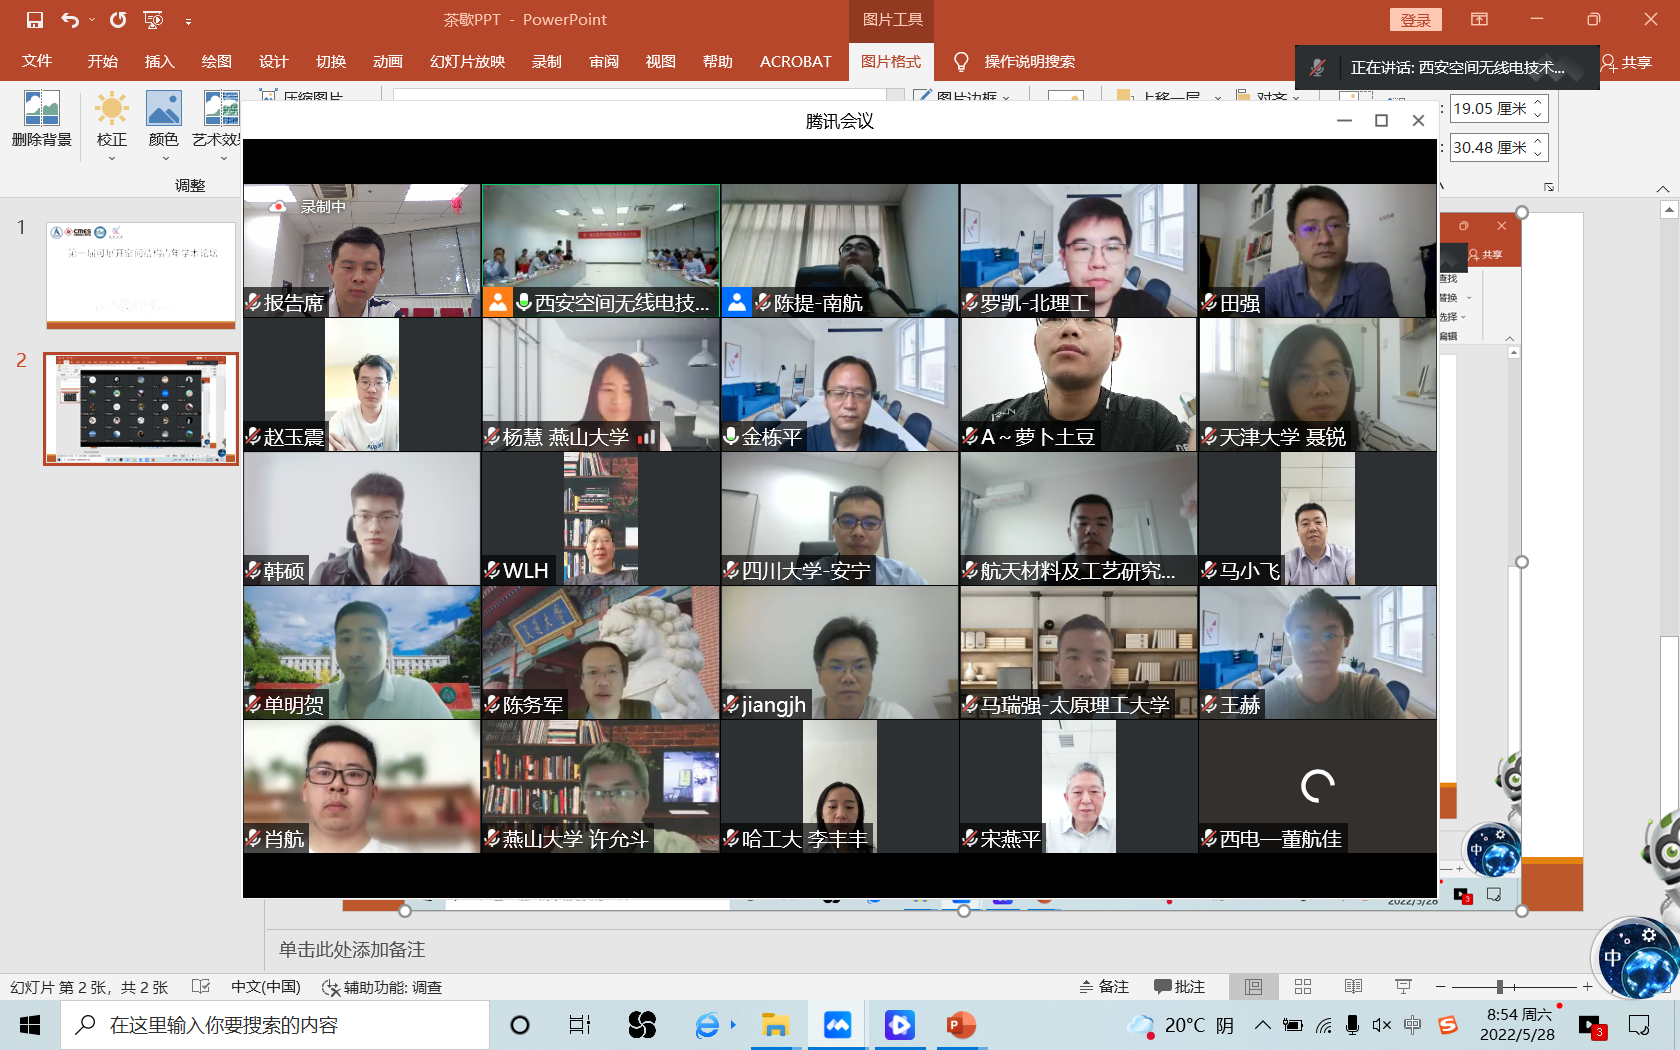Click the Undo arrow icon
The height and width of the screenshot is (1050, 1680).
69,20
